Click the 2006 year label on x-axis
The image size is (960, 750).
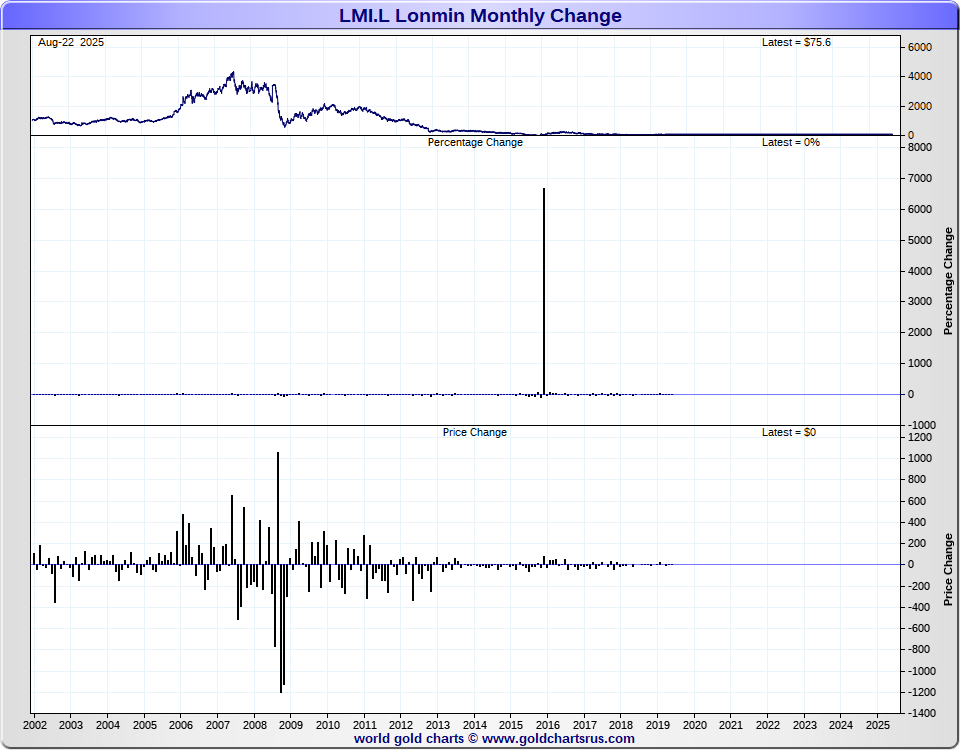pos(181,725)
